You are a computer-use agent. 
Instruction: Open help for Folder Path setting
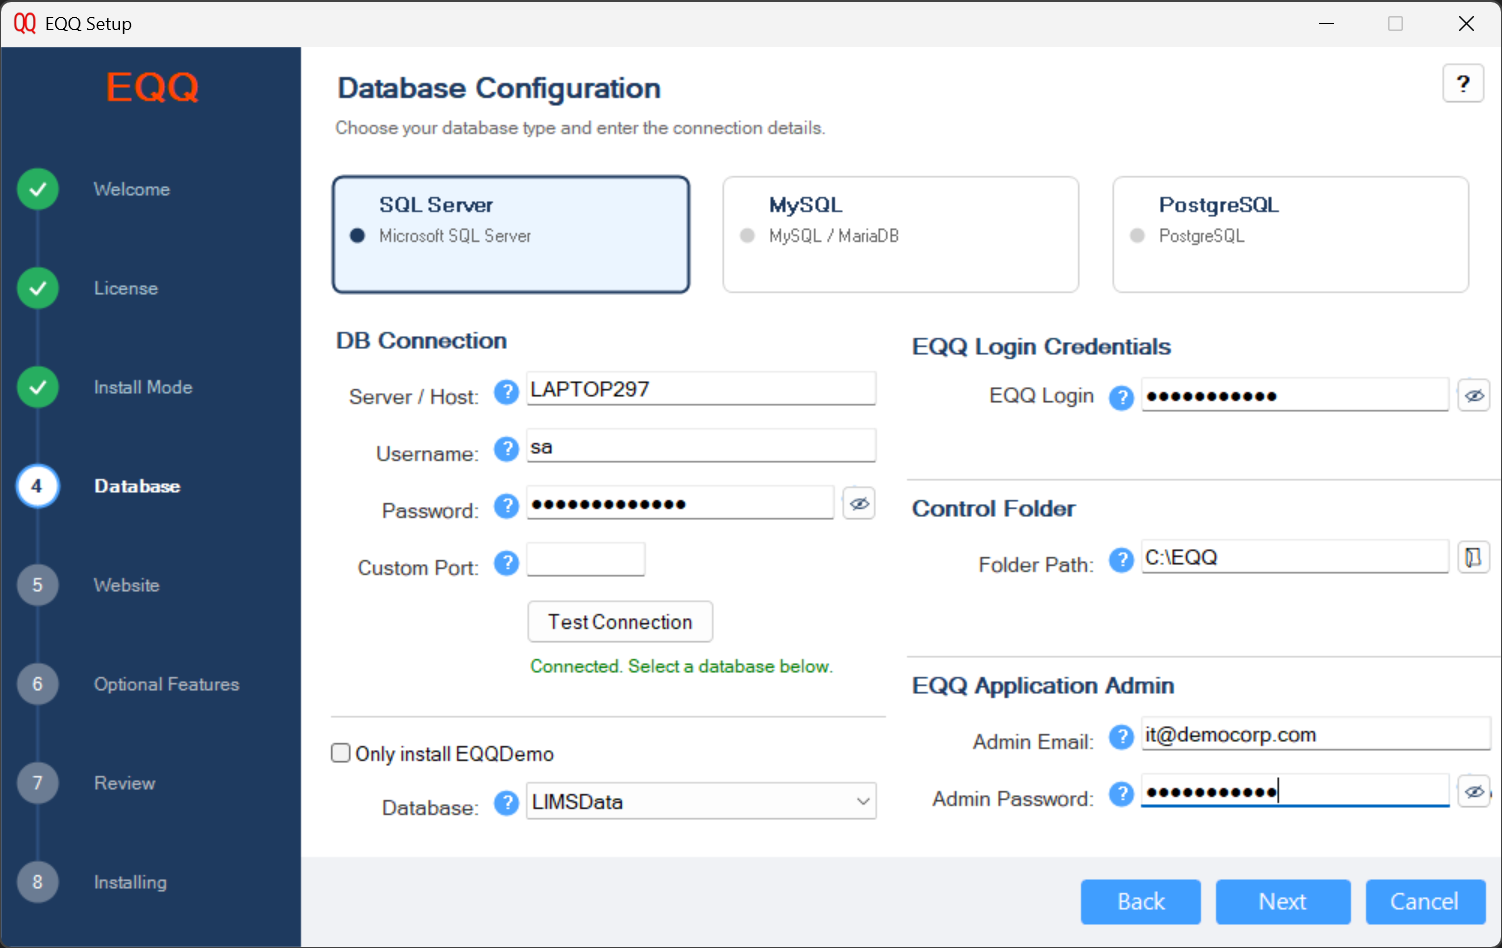pos(1121,561)
